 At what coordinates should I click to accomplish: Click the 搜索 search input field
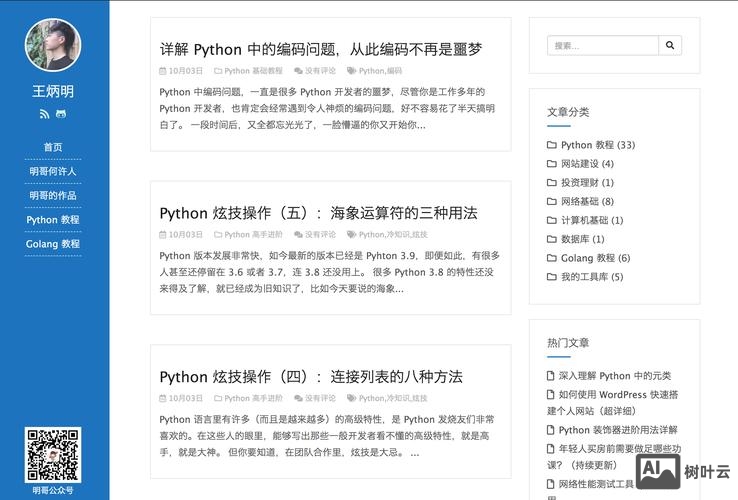pos(602,45)
